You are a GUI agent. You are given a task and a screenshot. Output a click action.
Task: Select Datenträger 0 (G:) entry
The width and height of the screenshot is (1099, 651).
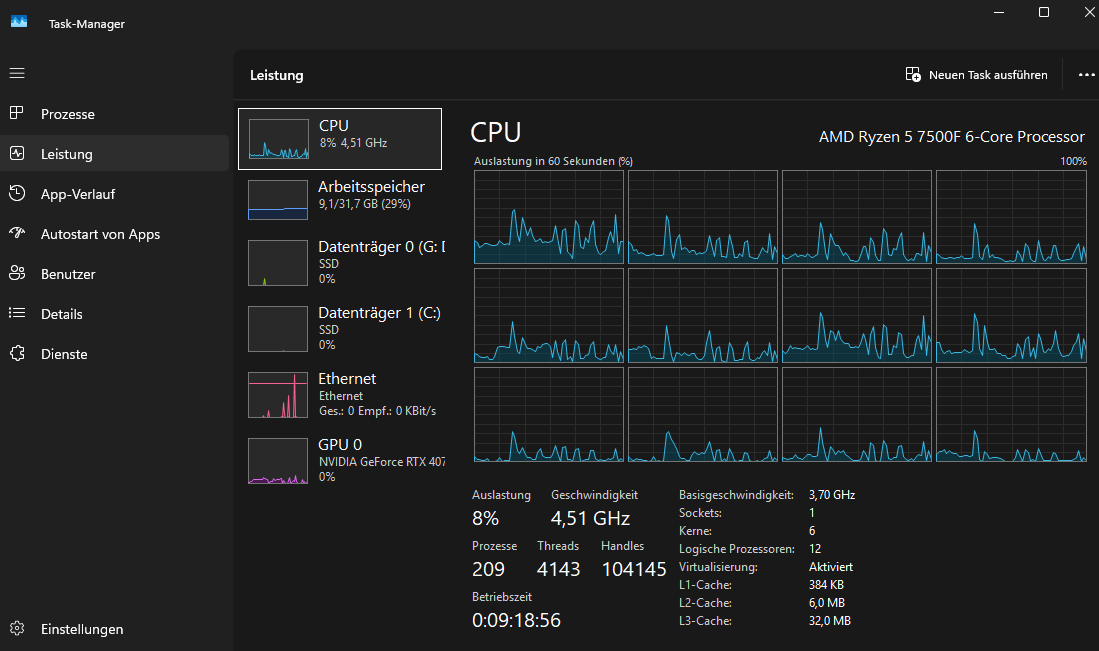point(340,262)
